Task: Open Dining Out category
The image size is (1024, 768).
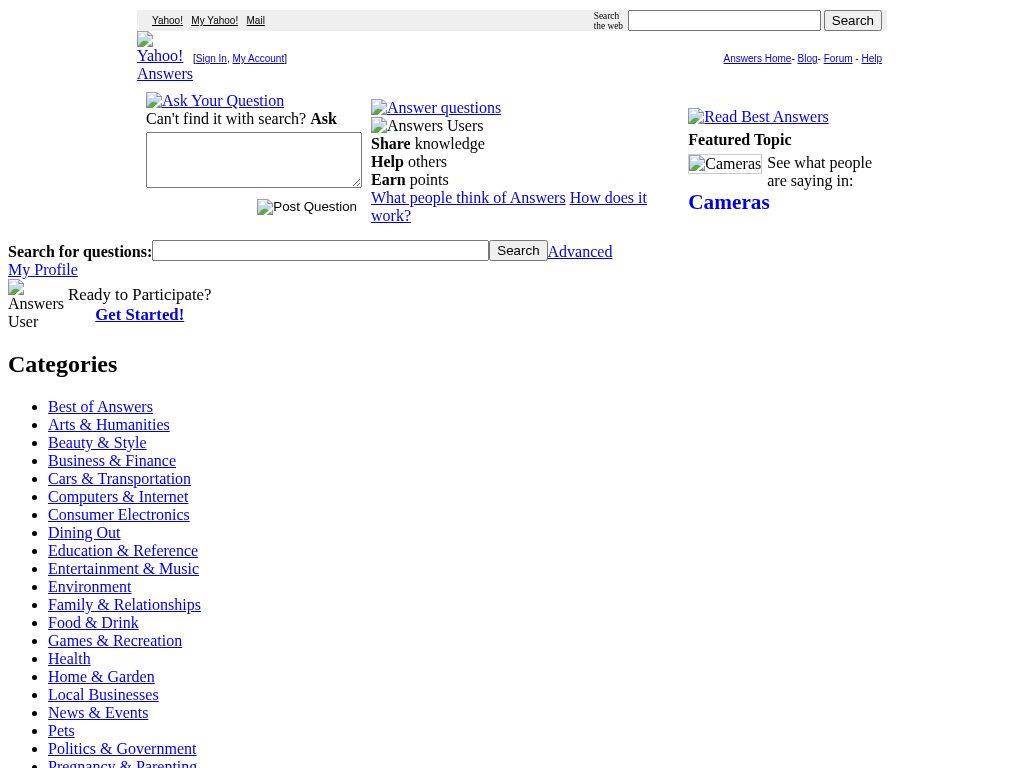Action: click(x=84, y=533)
